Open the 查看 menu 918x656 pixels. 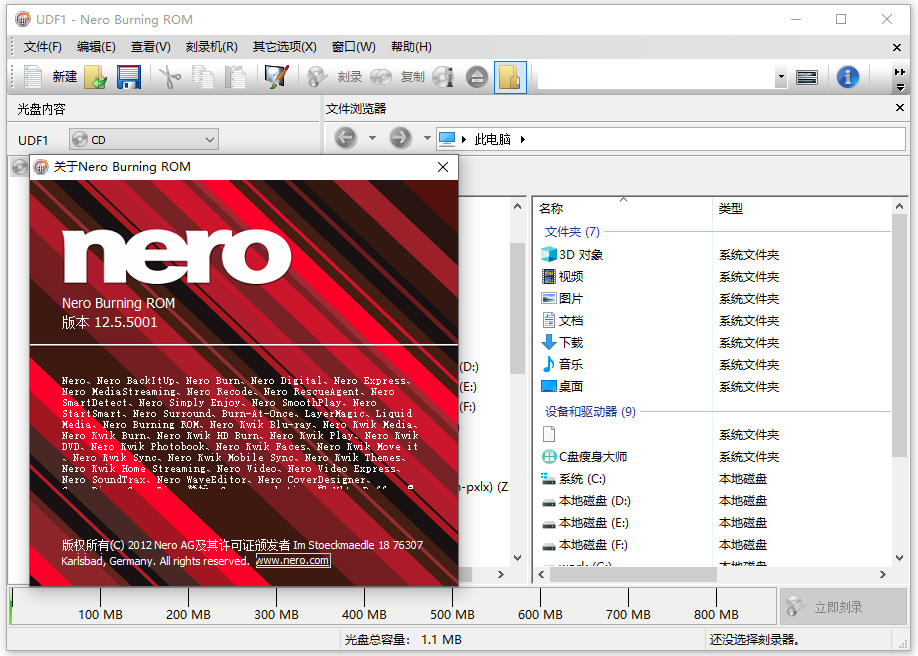pyautogui.click(x=149, y=46)
